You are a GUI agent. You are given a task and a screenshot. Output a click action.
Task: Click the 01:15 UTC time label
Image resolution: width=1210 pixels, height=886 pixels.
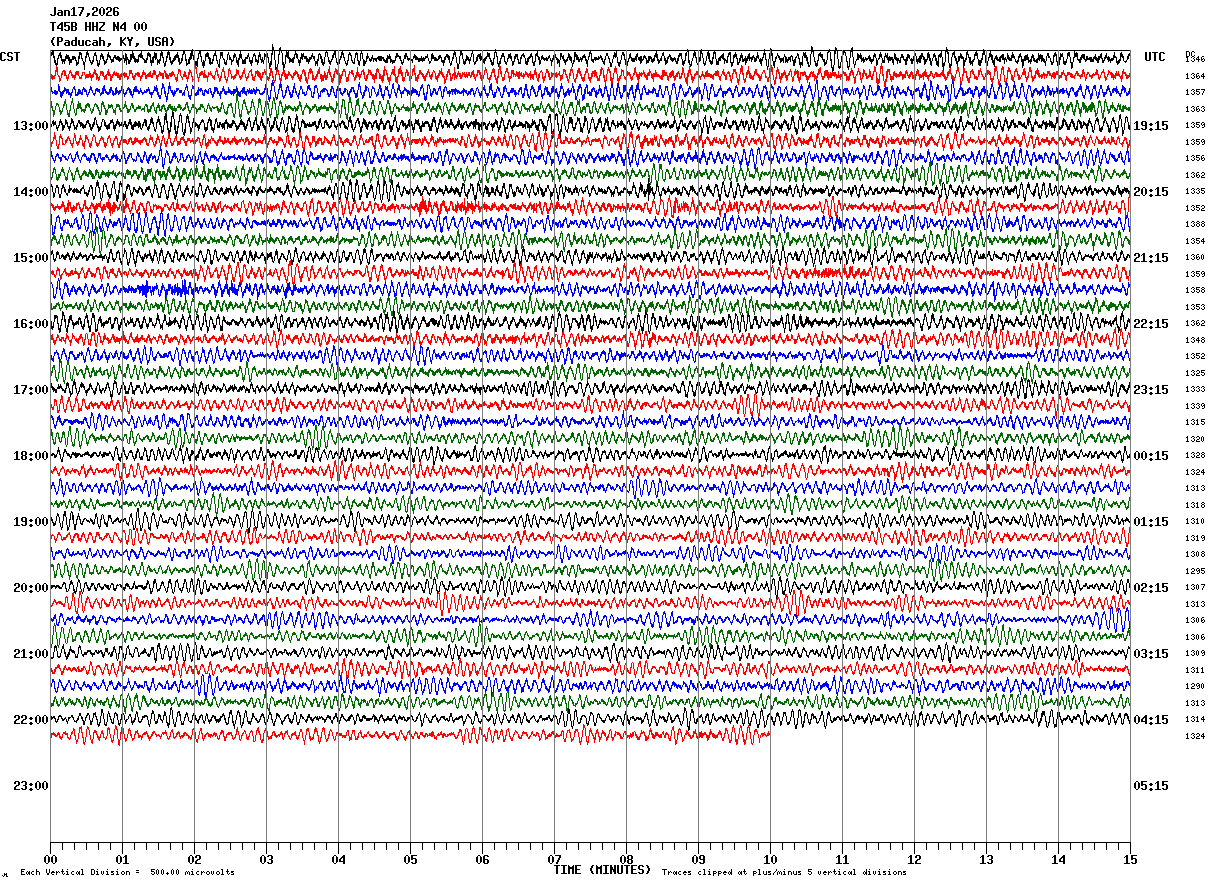click(1151, 522)
